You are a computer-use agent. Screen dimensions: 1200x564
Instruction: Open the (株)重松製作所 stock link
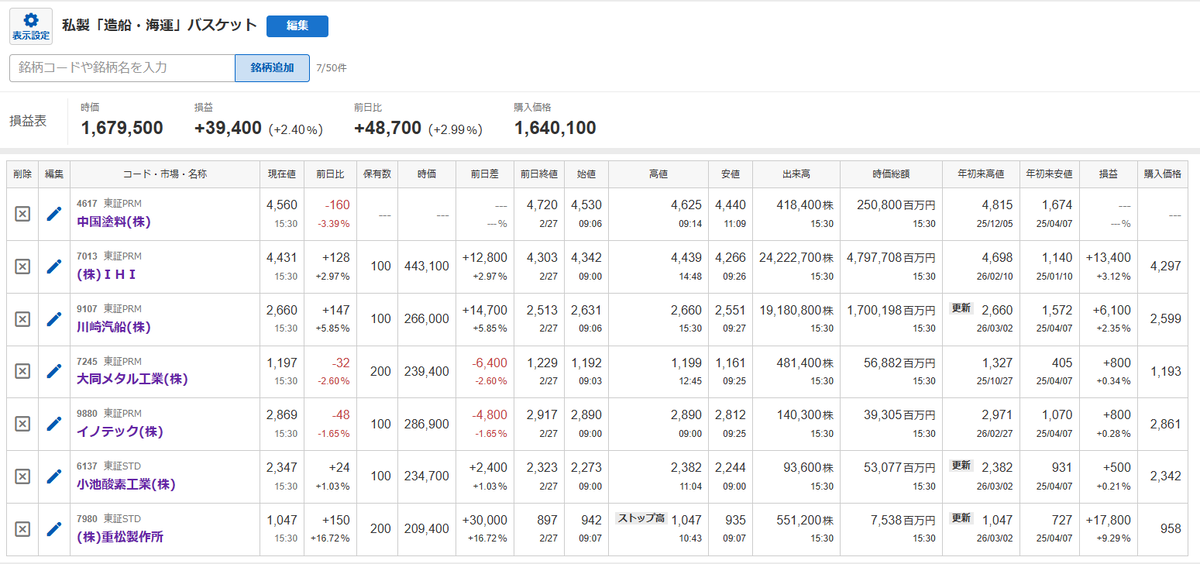120,537
